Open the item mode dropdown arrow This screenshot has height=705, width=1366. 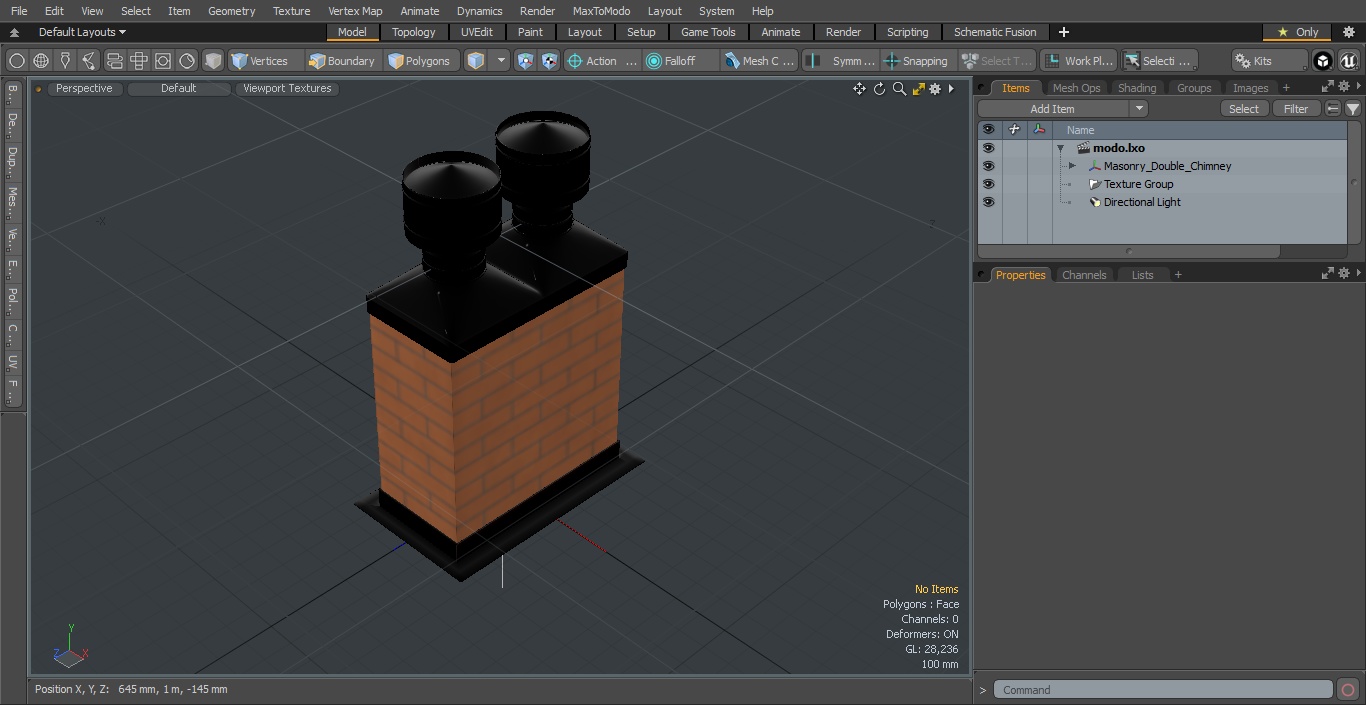502,61
